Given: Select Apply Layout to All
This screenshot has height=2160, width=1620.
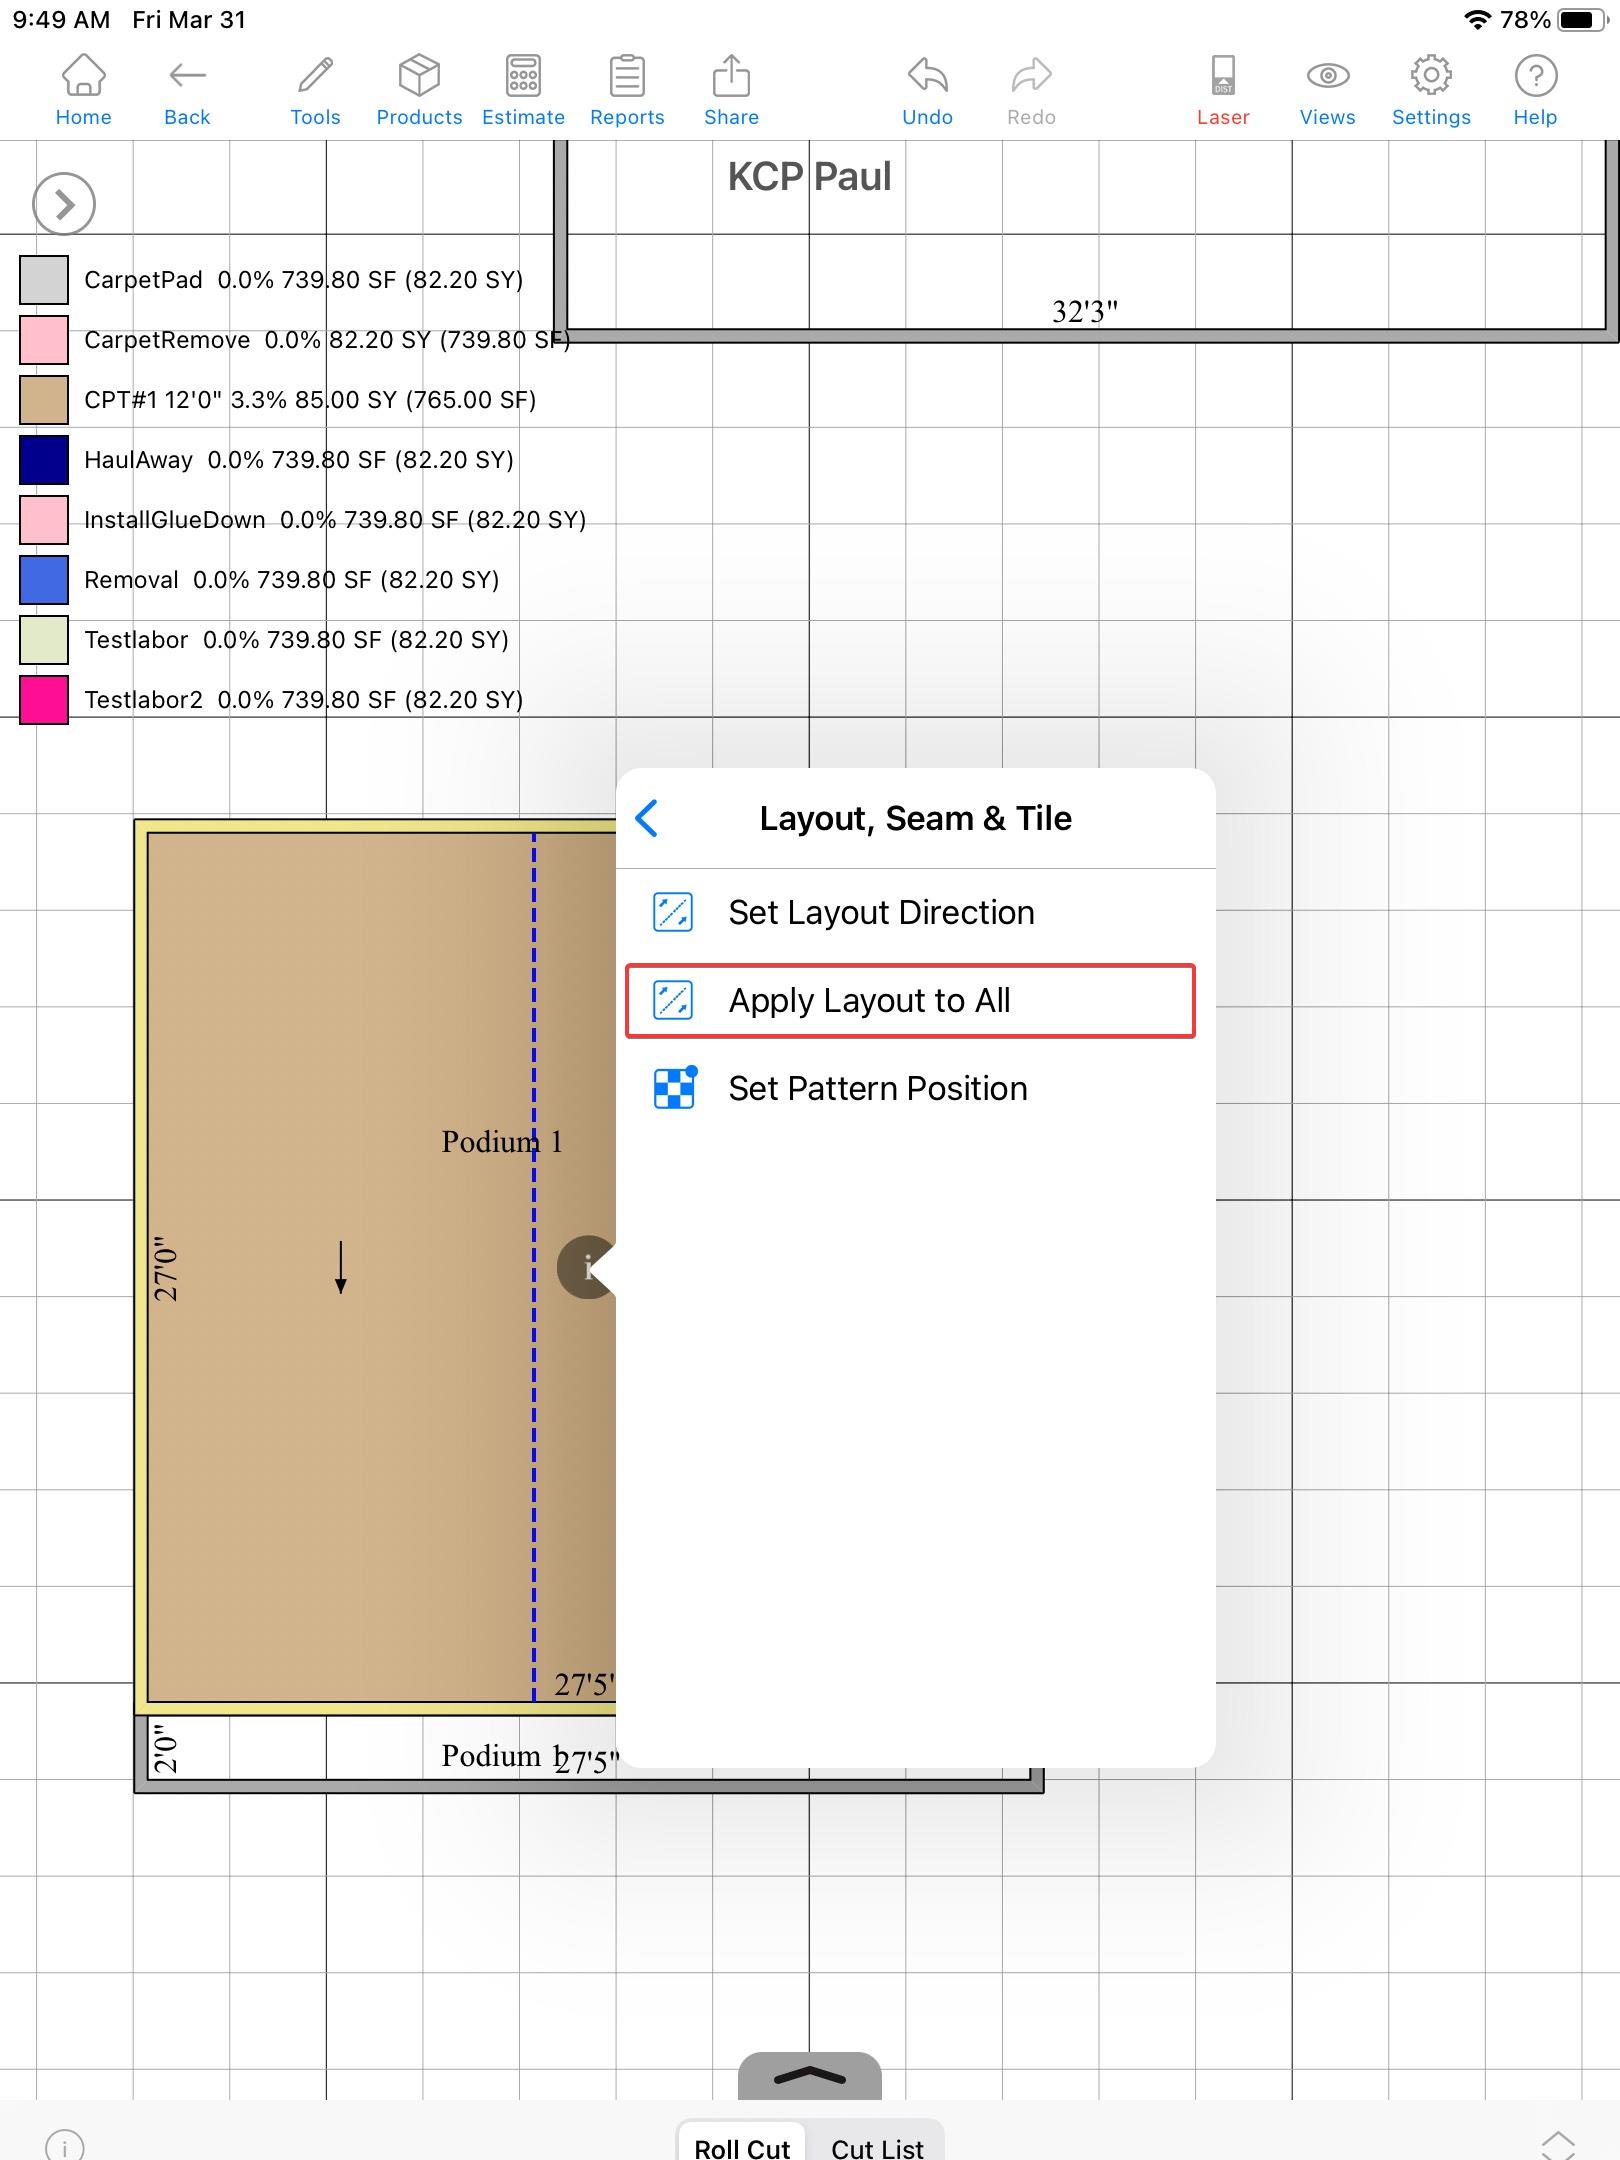Looking at the screenshot, I should [910, 1000].
